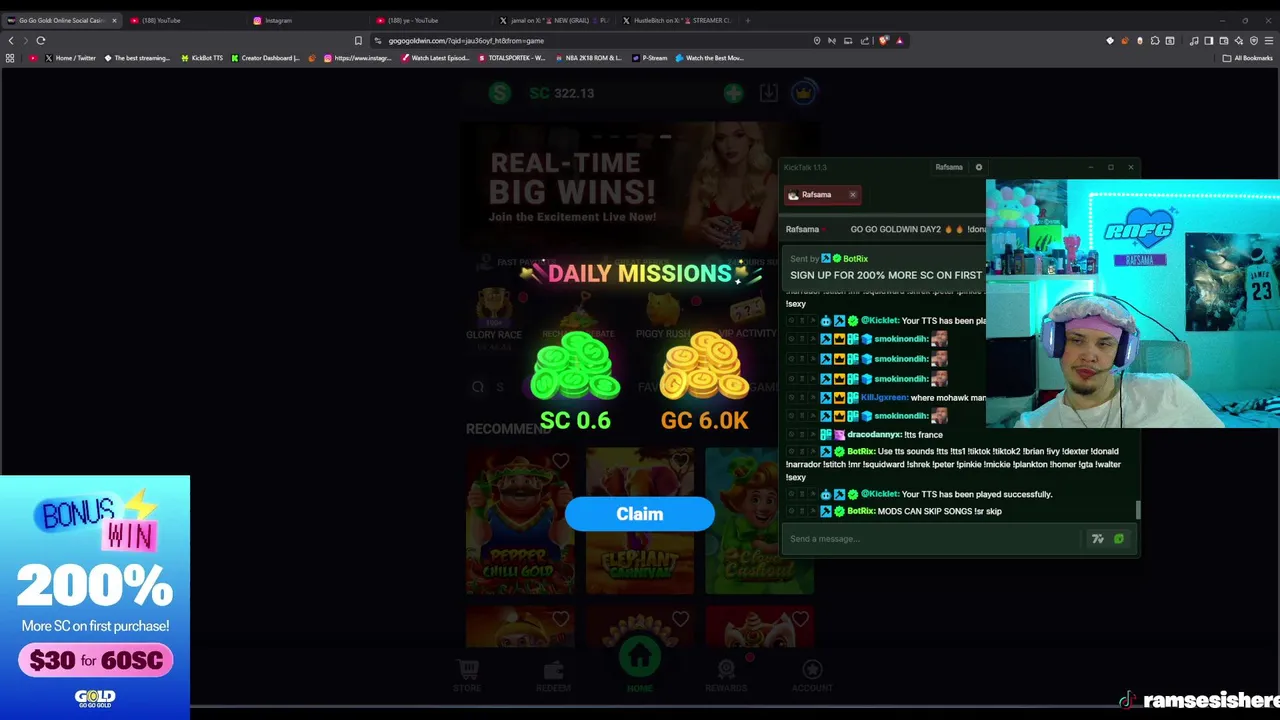The image size is (1280, 720).
Task: Open Elephant Carnival game thumbnail
Action: [x=640, y=521]
